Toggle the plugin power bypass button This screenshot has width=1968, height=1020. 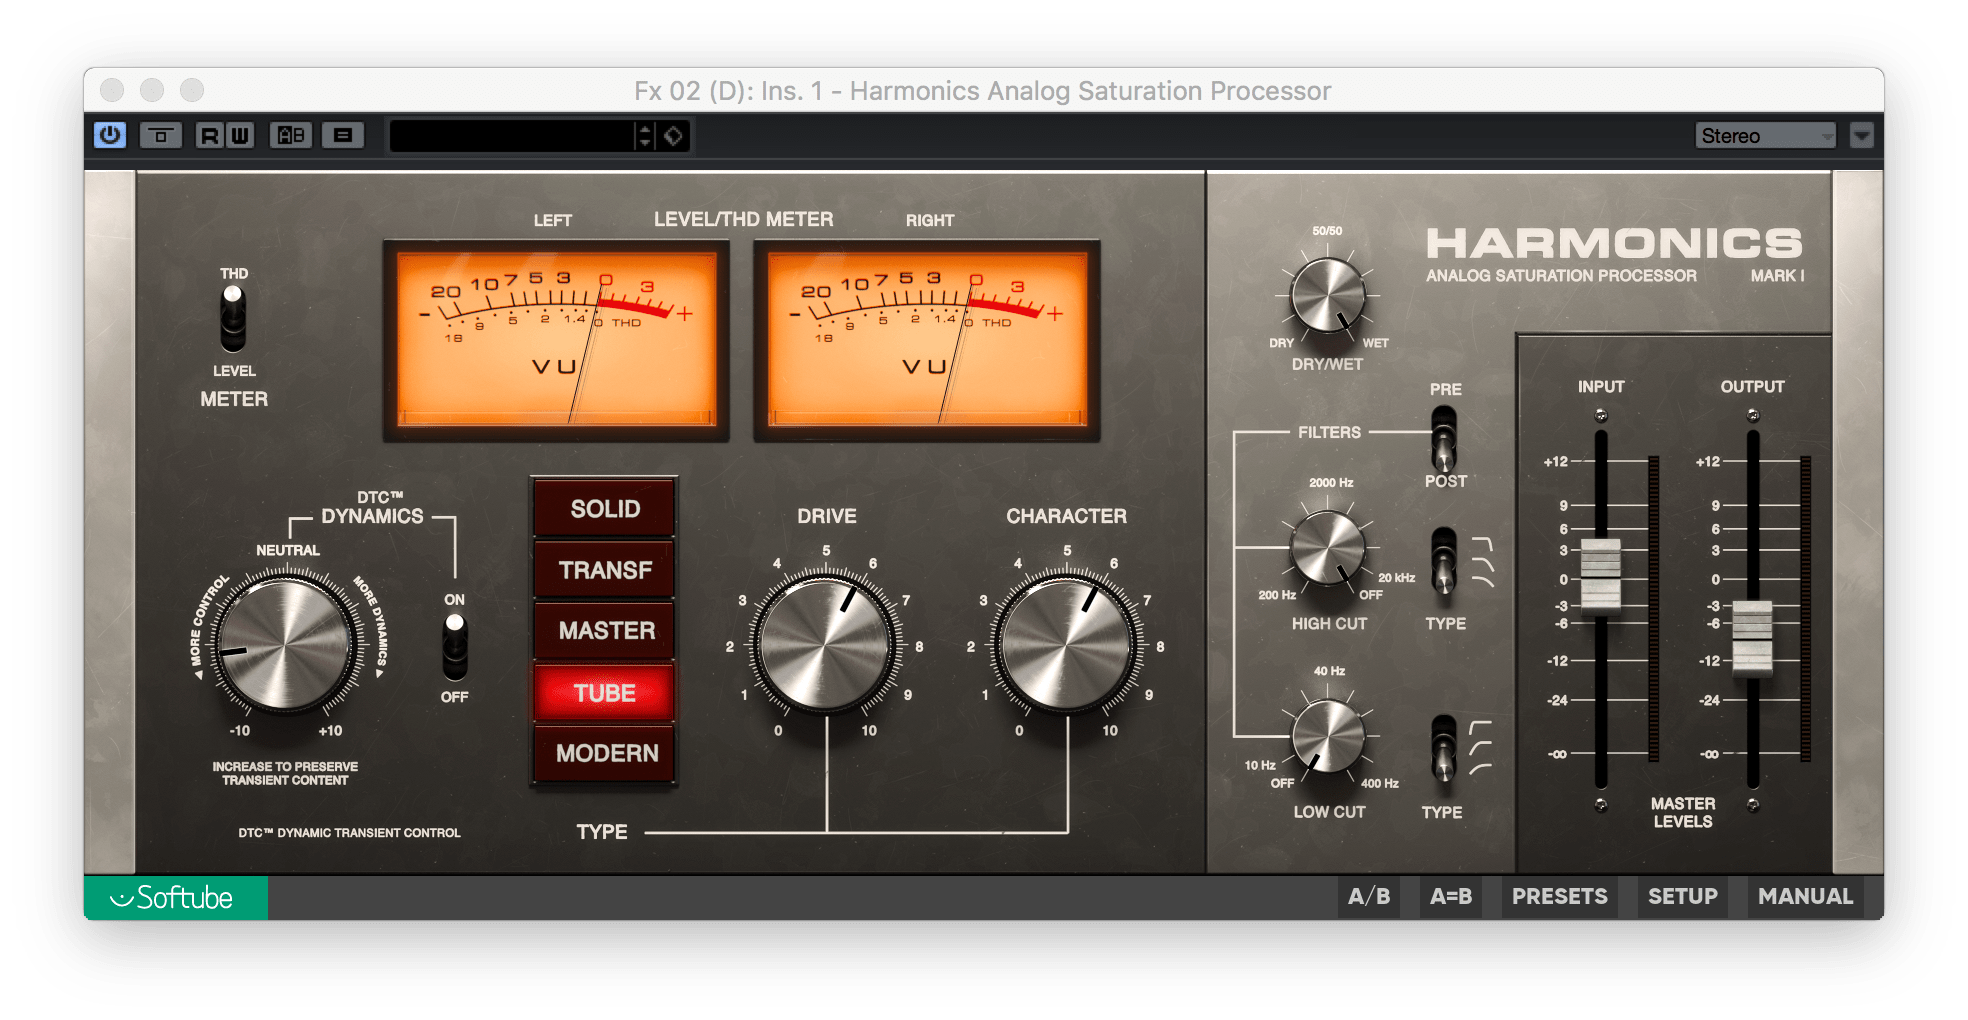pyautogui.click(x=109, y=135)
